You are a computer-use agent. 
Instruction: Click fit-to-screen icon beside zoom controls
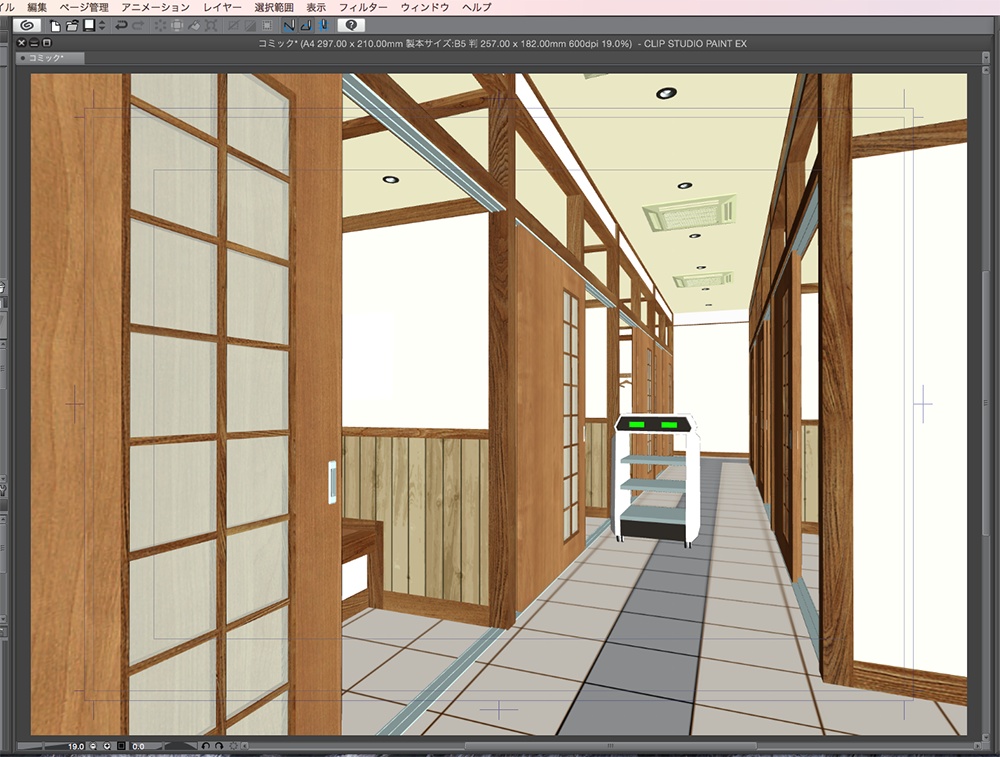click(x=121, y=746)
